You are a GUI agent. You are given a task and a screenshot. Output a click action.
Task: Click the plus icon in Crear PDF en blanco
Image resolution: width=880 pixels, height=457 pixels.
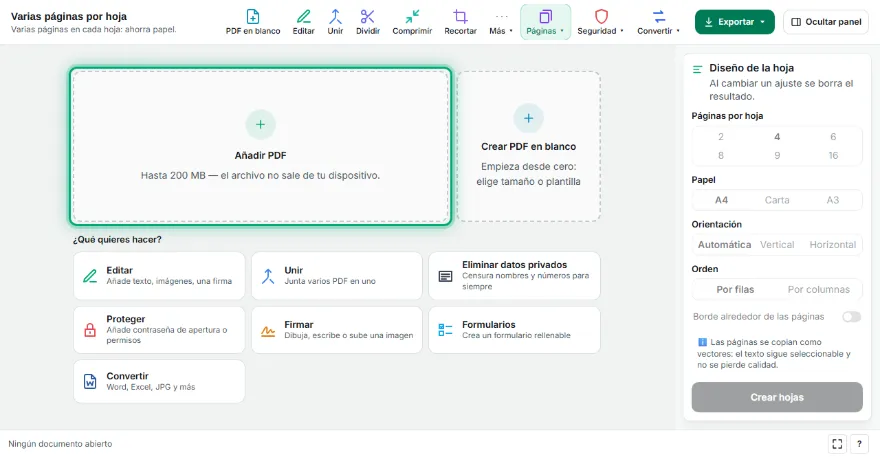click(x=528, y=118)
